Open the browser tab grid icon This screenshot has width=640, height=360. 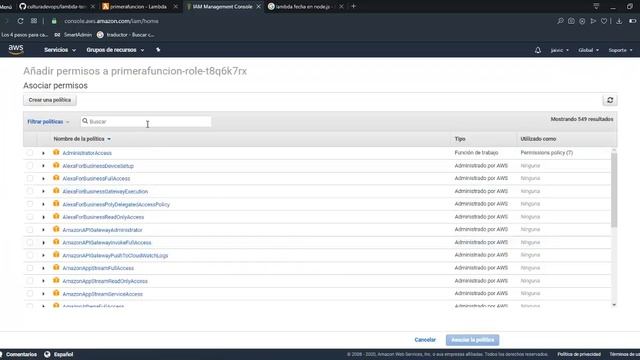(x=34, y=21)
